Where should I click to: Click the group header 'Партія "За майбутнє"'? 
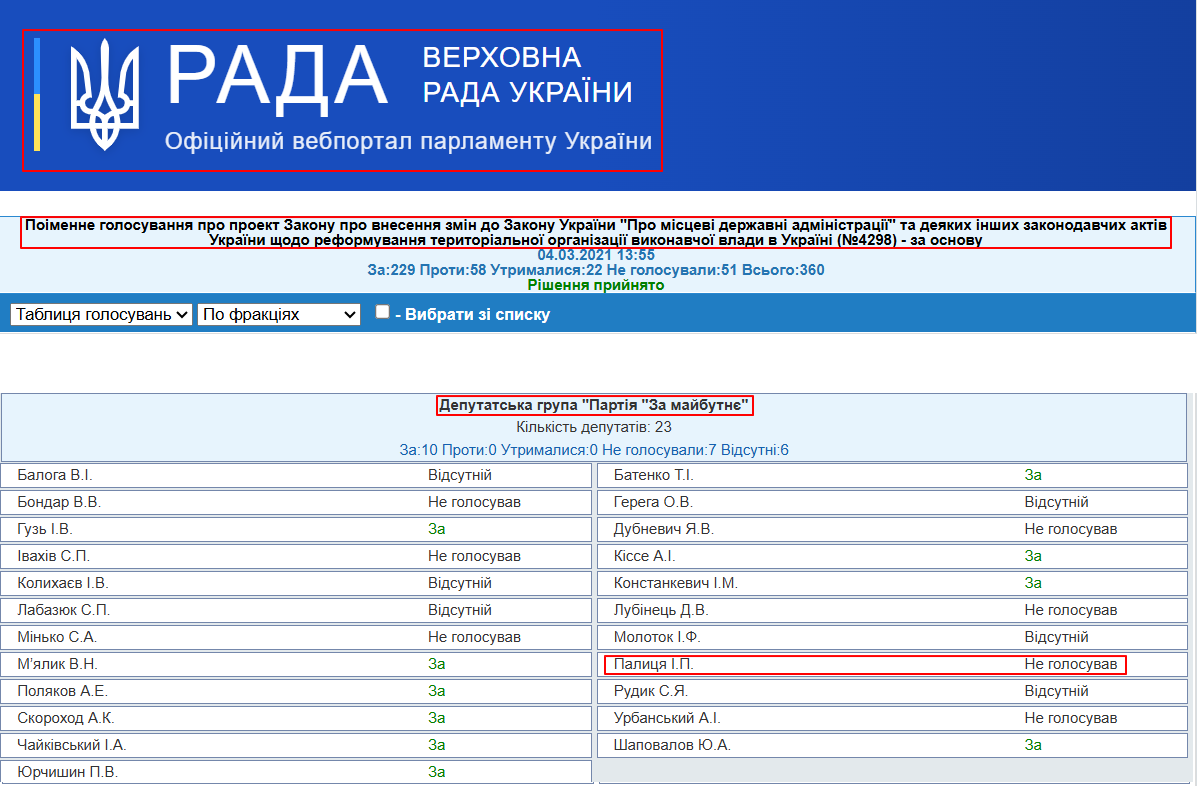(x=594, y=405)
